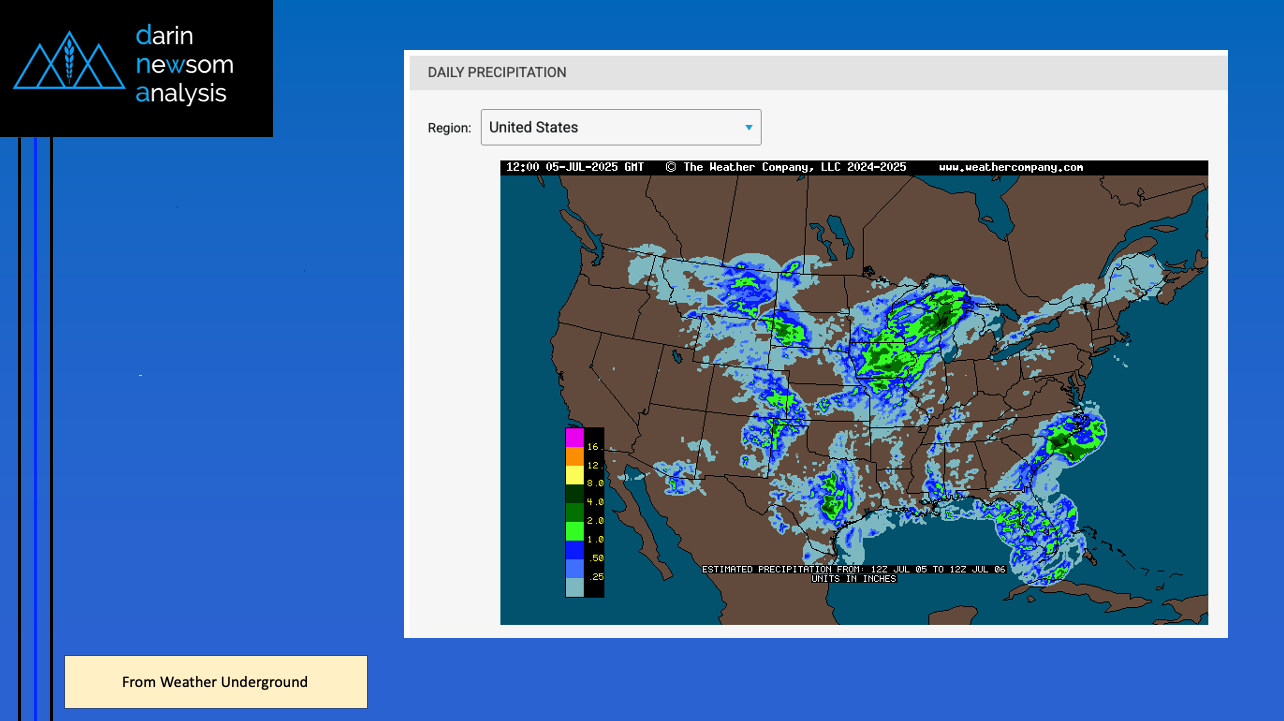Click the dark blue legend swatch
Image resolution: width=1284 pixels, height=721 pixels.
pos(574,549)
